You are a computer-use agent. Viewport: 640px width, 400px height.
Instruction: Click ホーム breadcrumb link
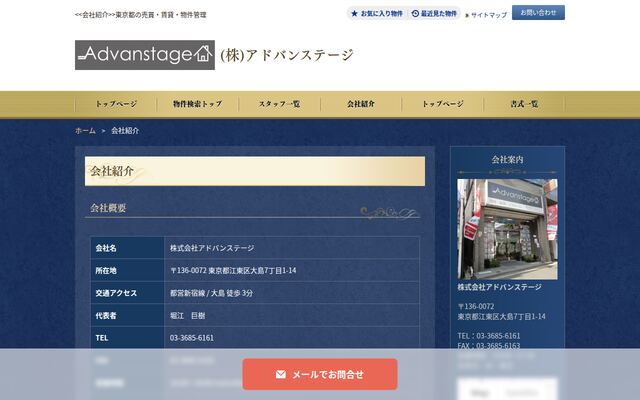[x=85, y=131]
